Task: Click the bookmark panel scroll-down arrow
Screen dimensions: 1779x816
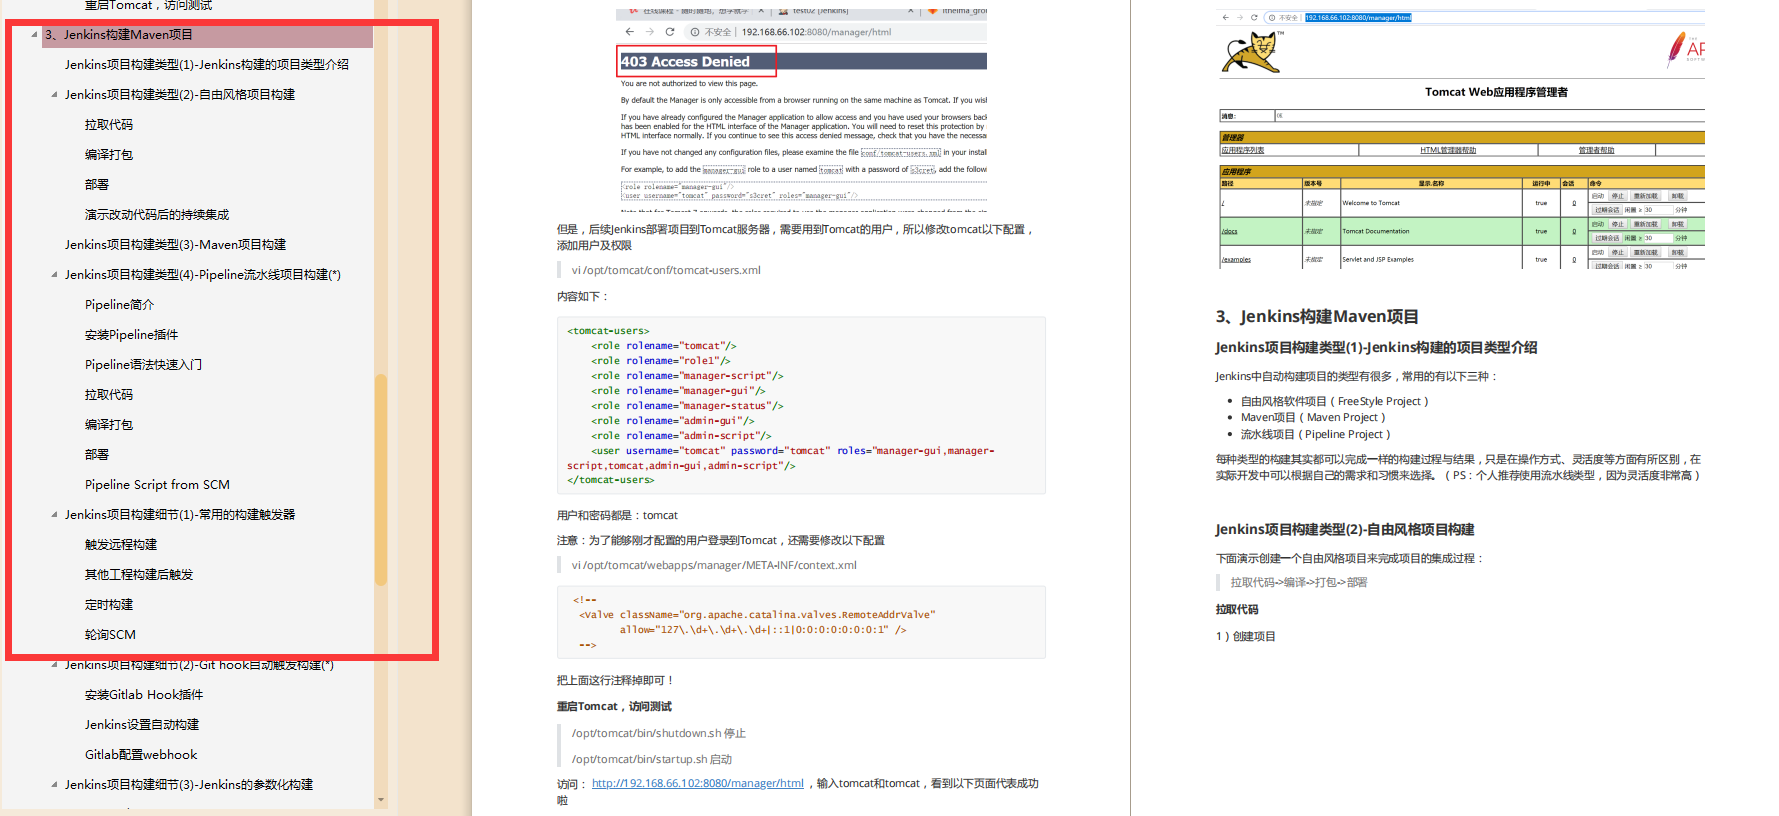Action: (381, 800)
